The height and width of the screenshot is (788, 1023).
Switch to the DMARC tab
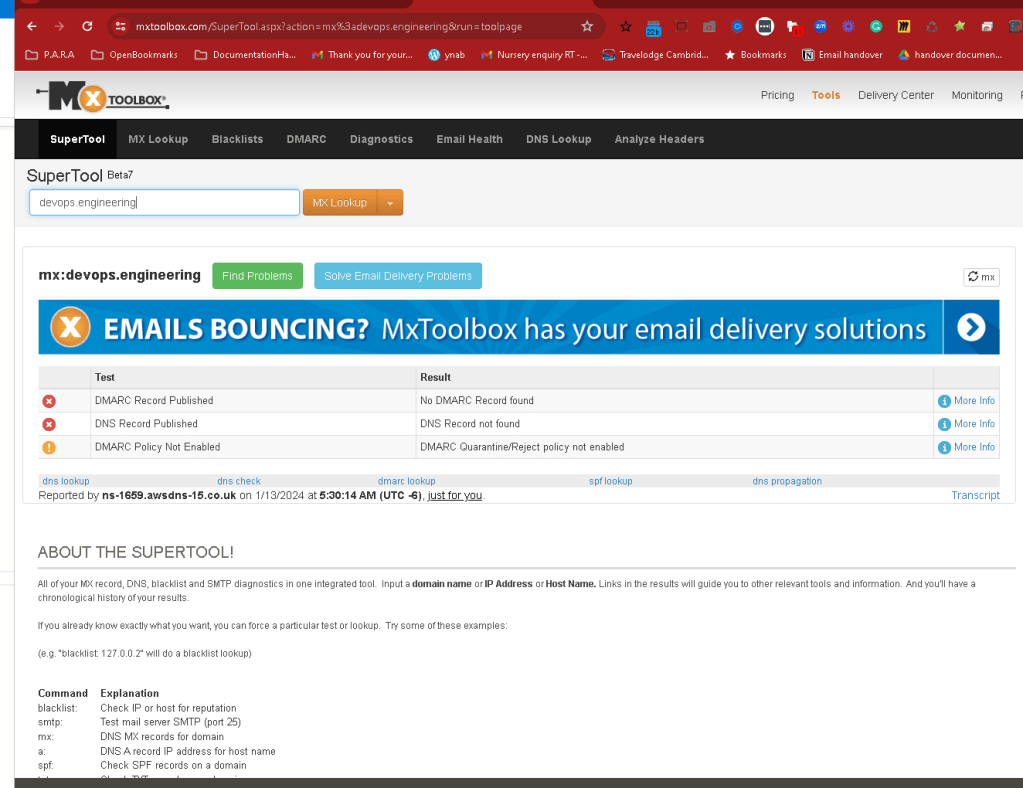(306, 139)
